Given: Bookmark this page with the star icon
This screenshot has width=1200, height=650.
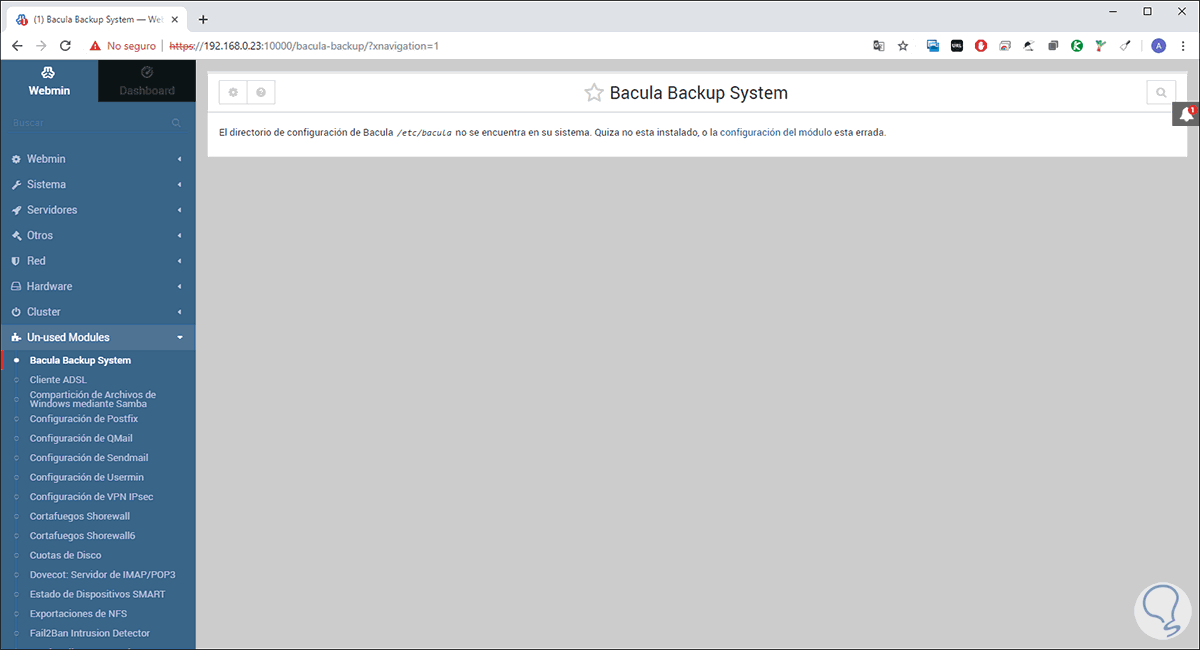Looking at the screenshot, I should click(903, 45).
